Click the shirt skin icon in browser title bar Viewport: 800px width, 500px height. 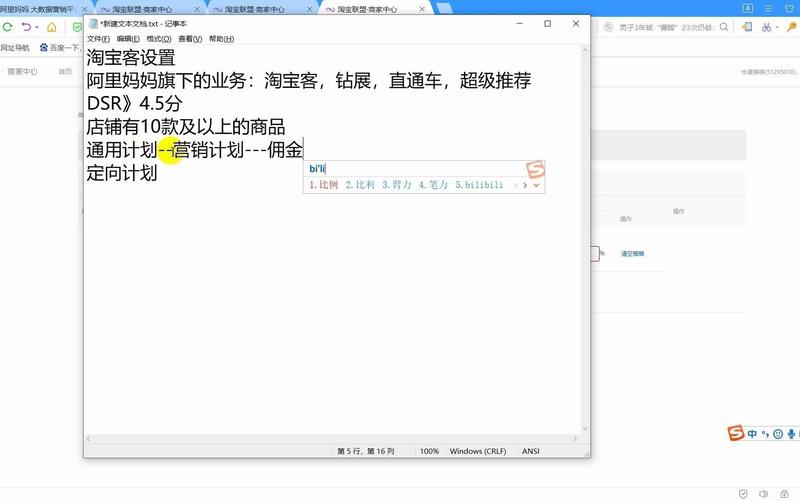[x=789, y=8]
